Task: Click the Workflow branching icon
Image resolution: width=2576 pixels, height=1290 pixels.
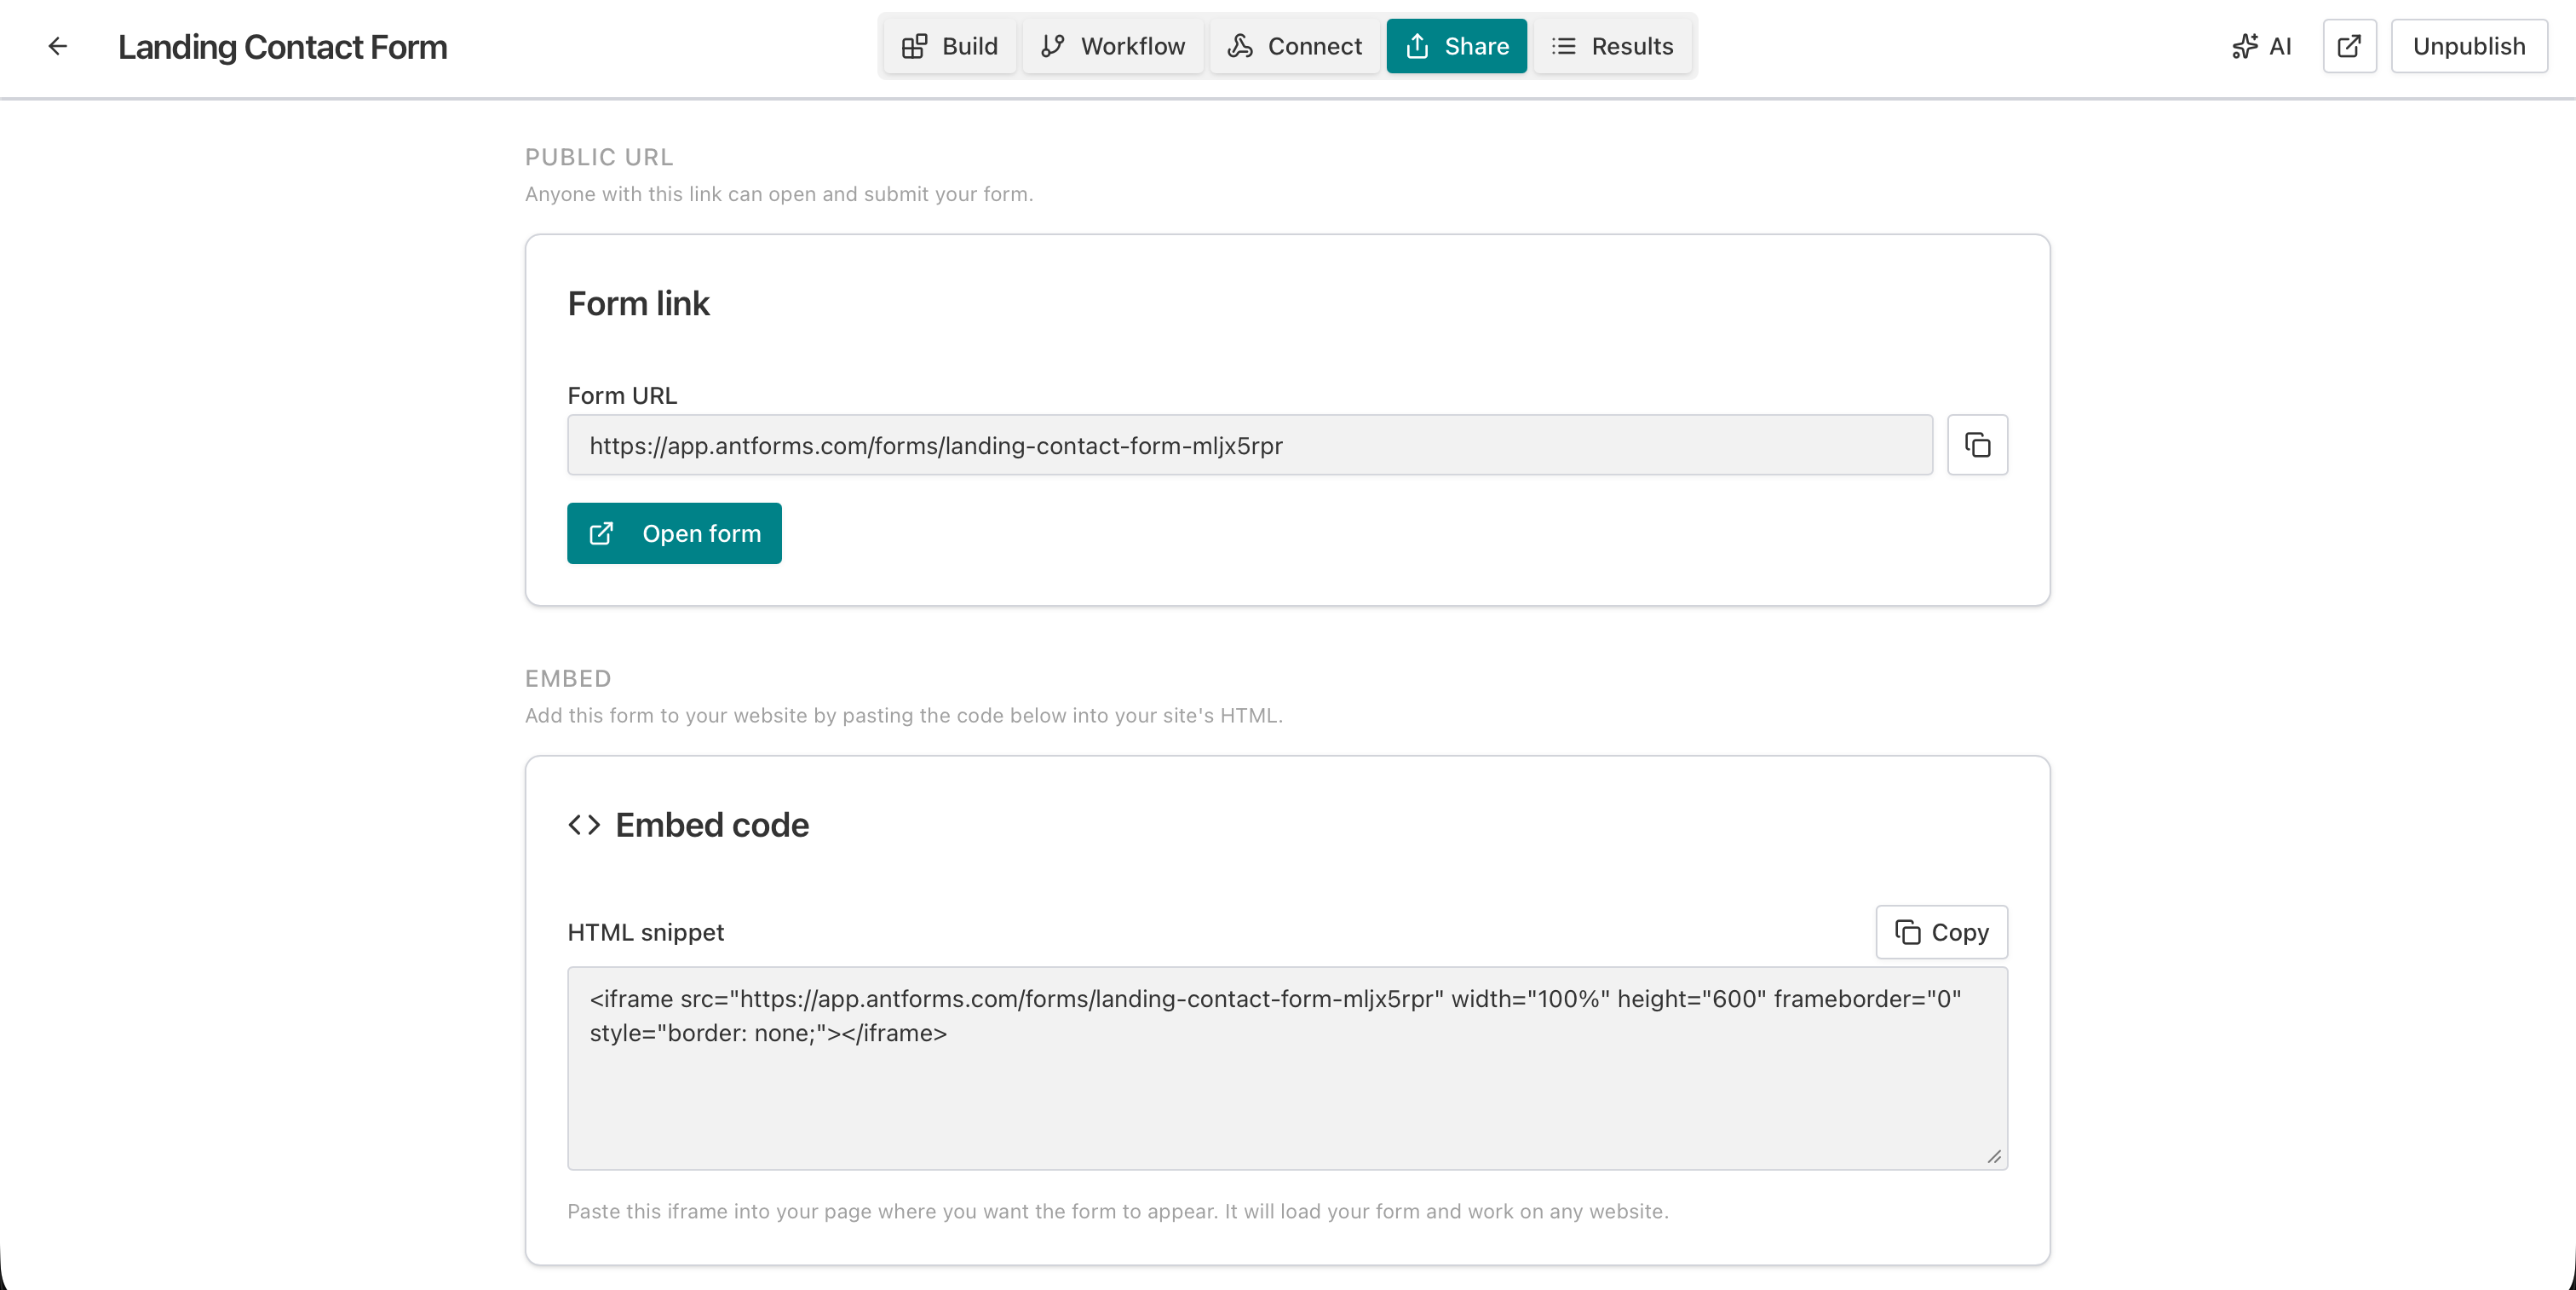Action: [1052, 46]
